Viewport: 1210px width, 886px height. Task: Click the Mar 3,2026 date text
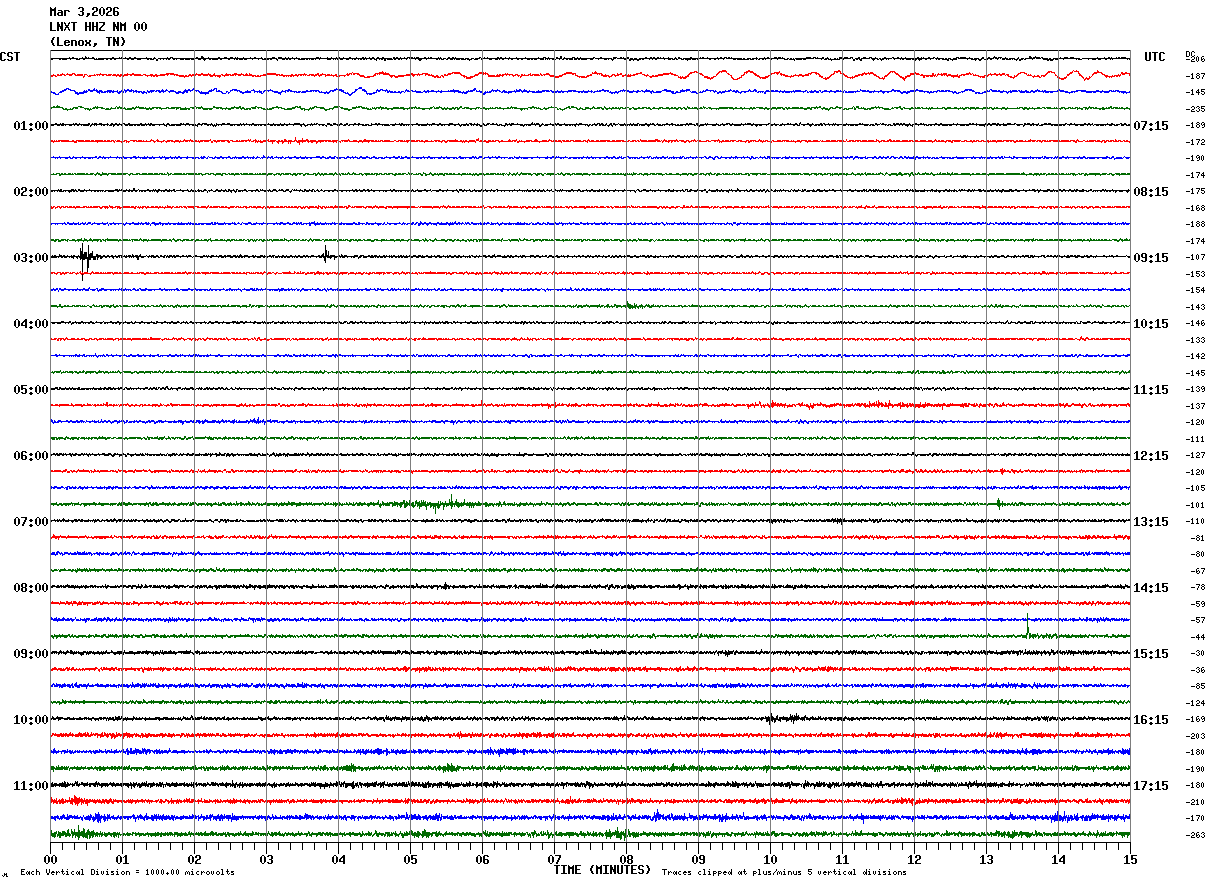tap(84, 12)
